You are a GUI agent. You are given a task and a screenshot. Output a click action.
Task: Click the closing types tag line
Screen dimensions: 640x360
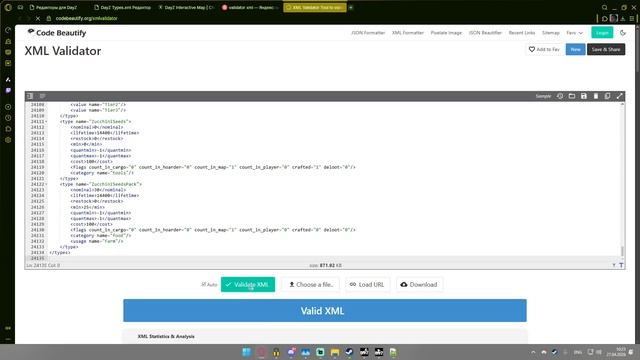coord(60,253)
